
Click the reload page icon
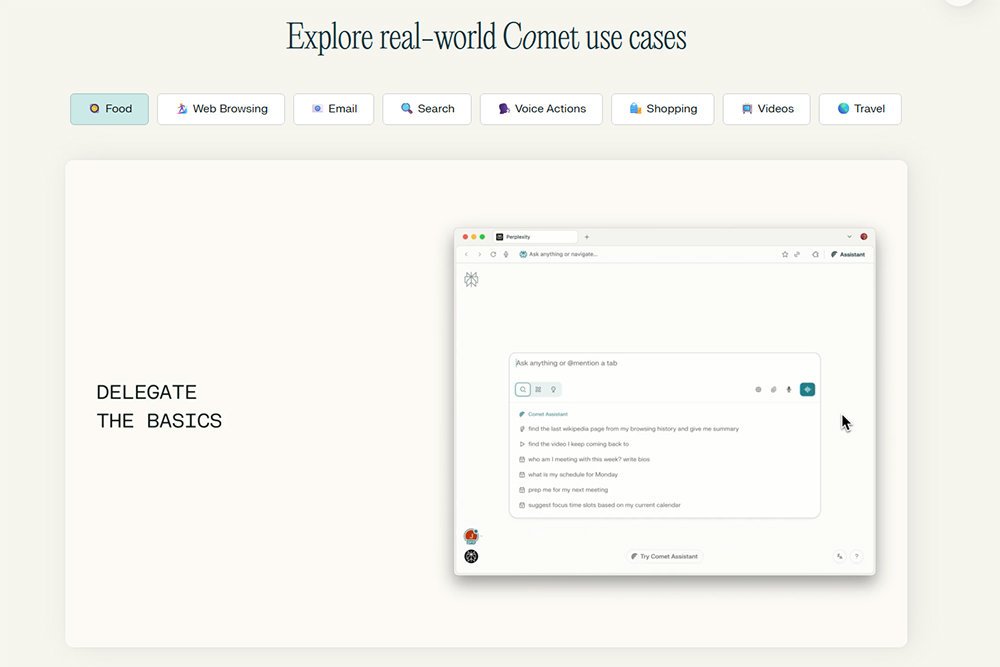pyautogui.click(x=493, y=254)
